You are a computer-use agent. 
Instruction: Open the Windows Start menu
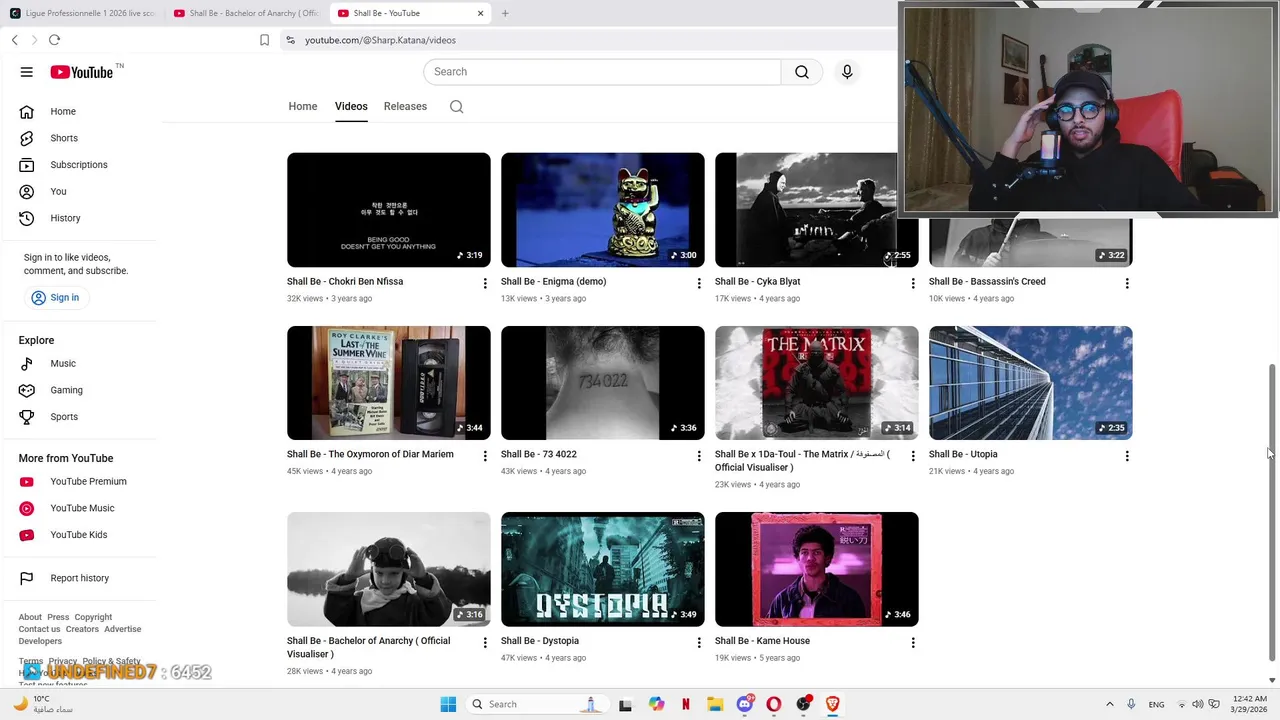(448, 704)
